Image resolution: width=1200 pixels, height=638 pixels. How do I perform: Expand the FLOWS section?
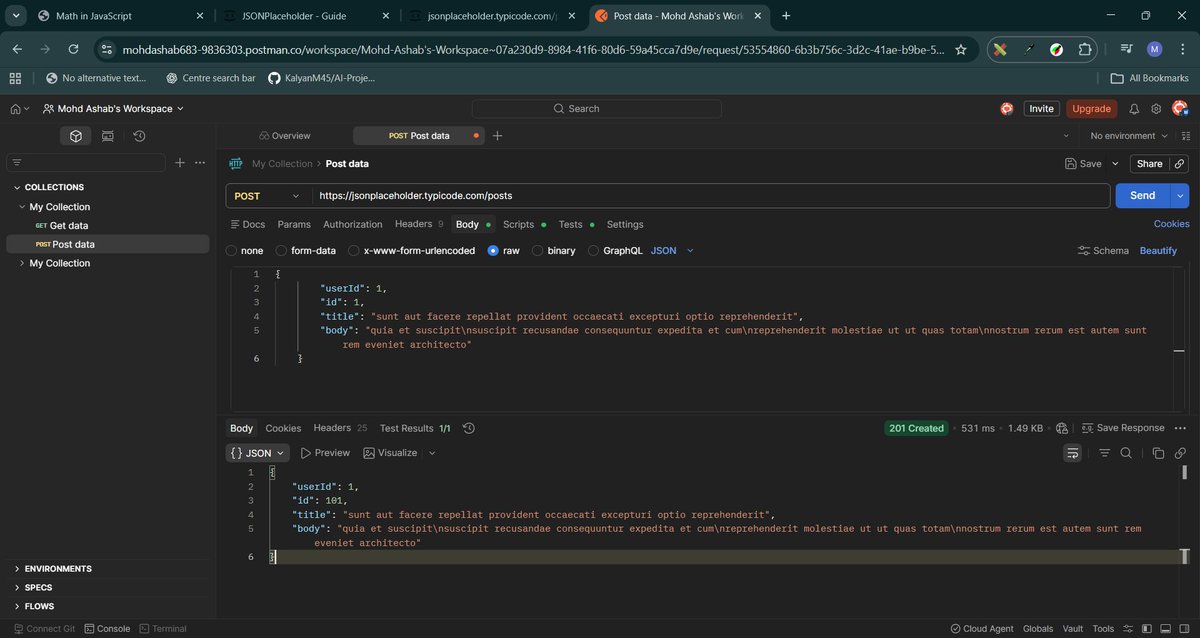coord(17,606)
